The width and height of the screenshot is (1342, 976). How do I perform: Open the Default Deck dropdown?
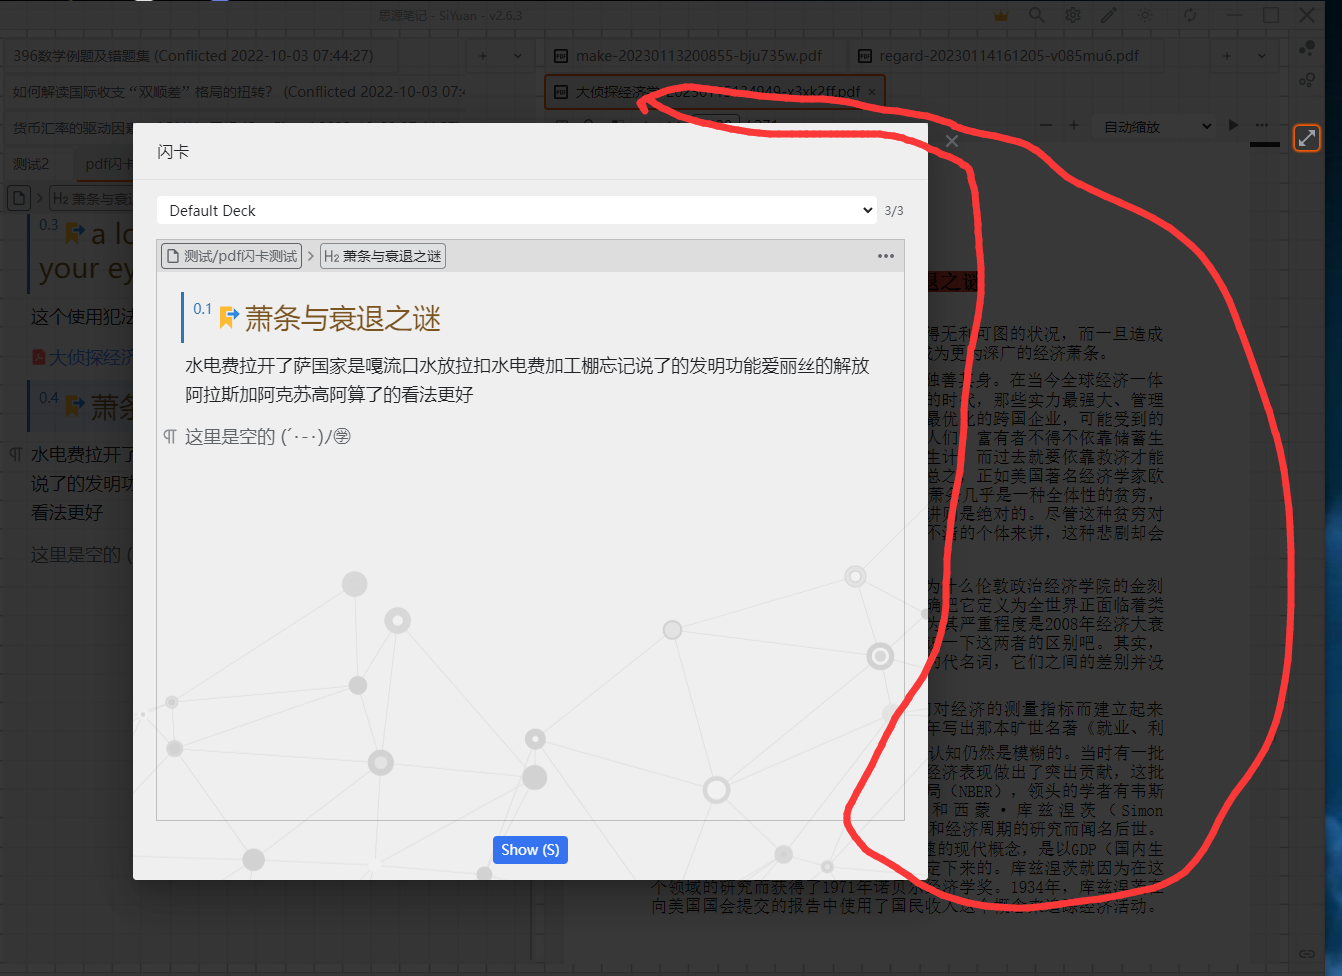[x=517, y=210]
